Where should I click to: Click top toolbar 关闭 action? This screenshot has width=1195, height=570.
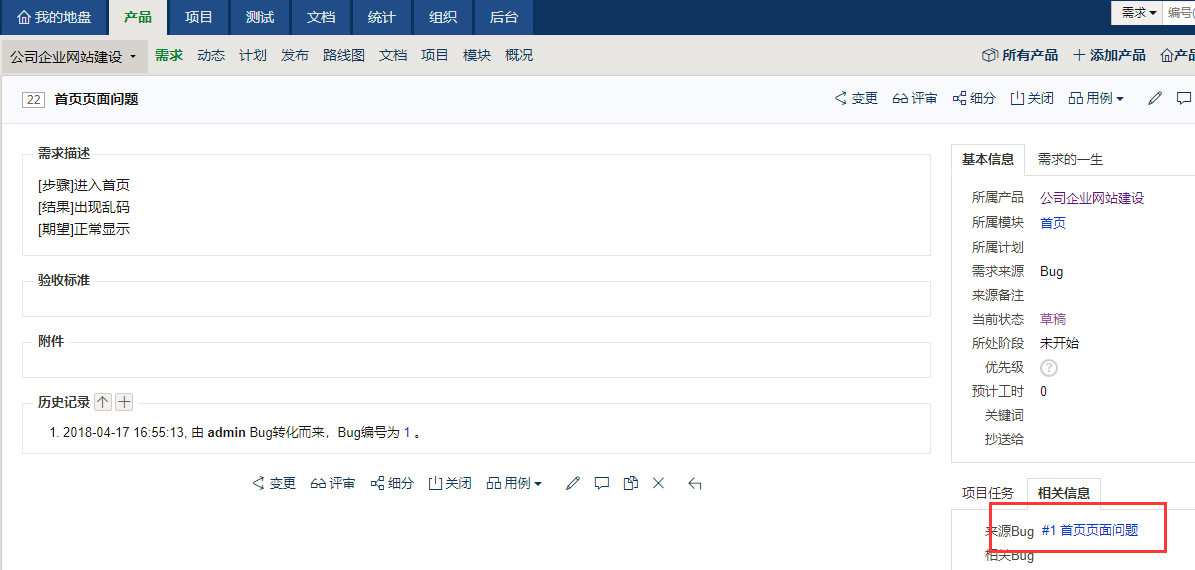point(1032,98)
